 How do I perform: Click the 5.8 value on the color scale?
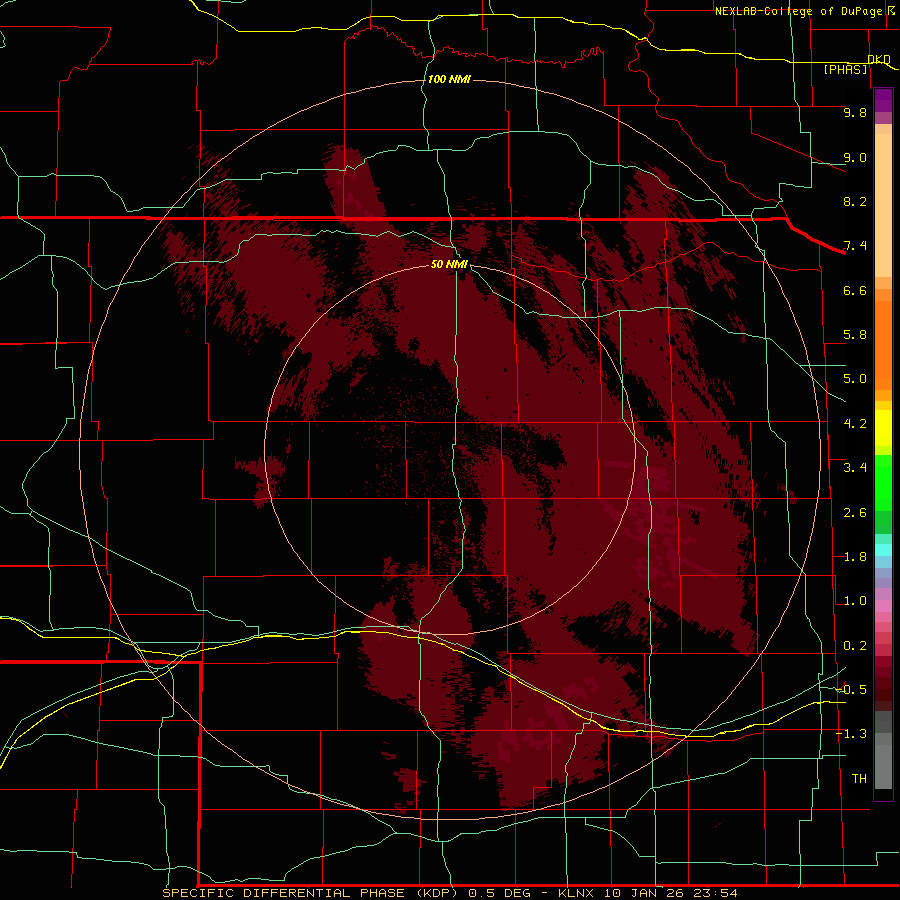click(x=855, y=335)
